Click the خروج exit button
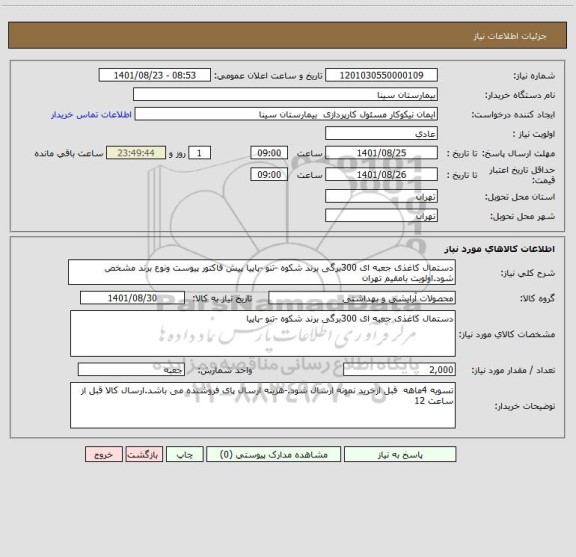The height and width of the screenshot is (557, 576). click(x=104, y=454)
